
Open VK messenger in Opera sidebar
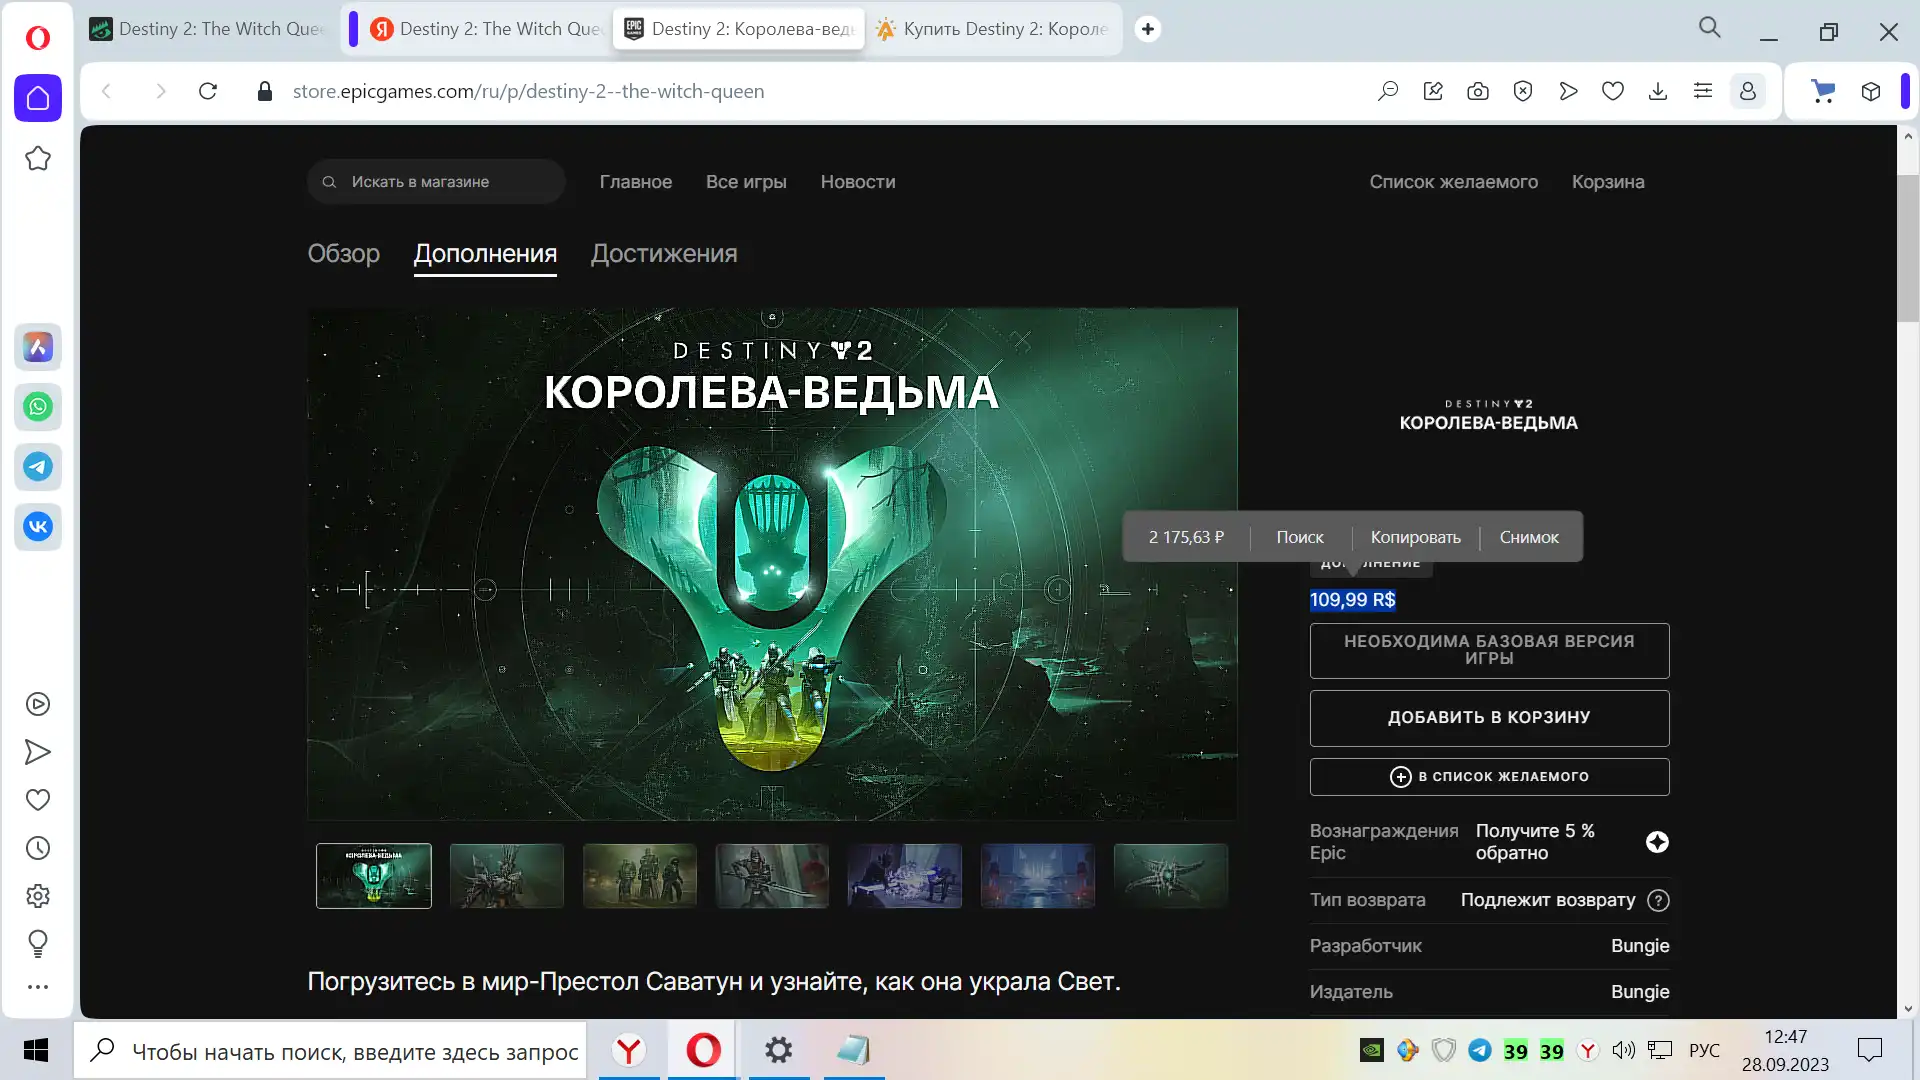tap(38, 527)
